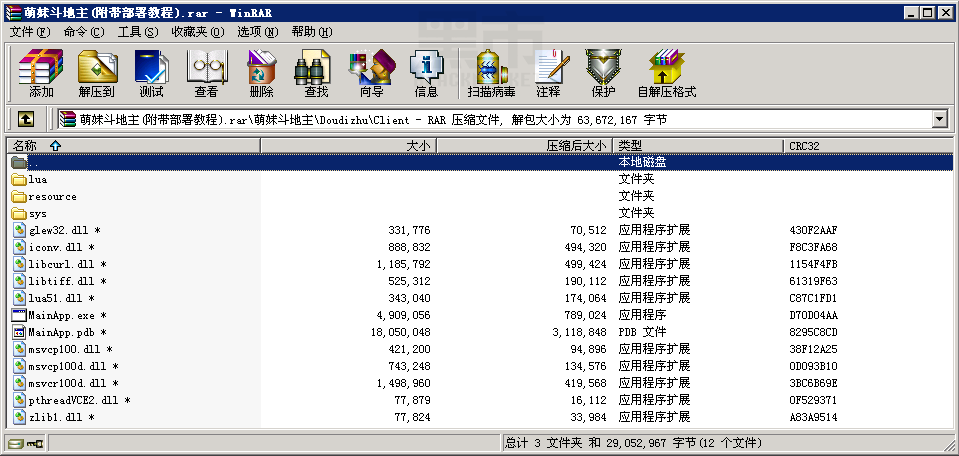
Task: Click the WinRAR icon in title bar
Action: click(x=12, y=12)
